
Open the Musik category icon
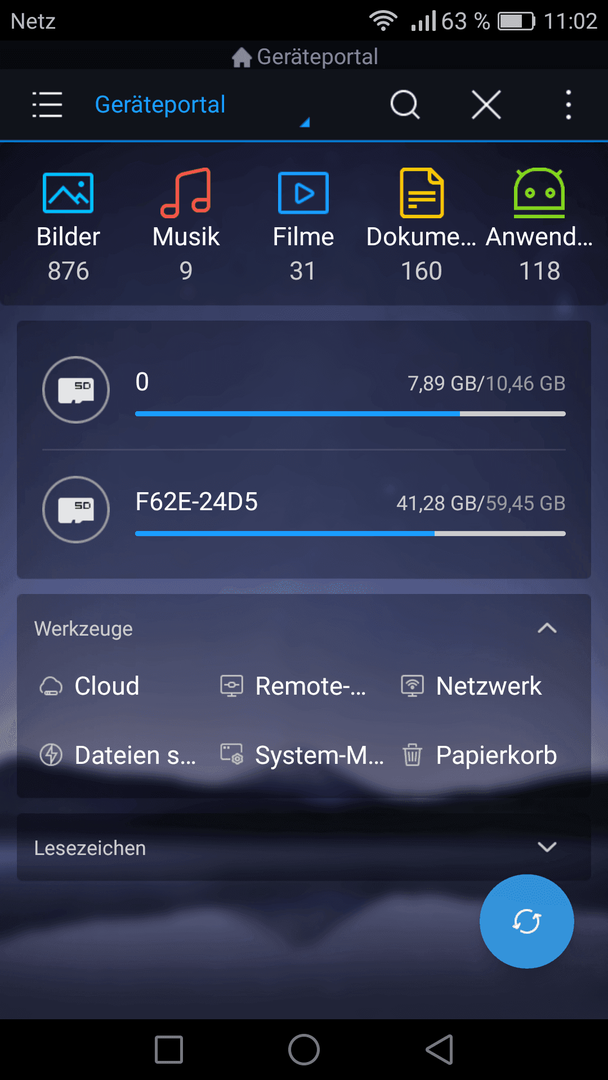pos(186,193)
